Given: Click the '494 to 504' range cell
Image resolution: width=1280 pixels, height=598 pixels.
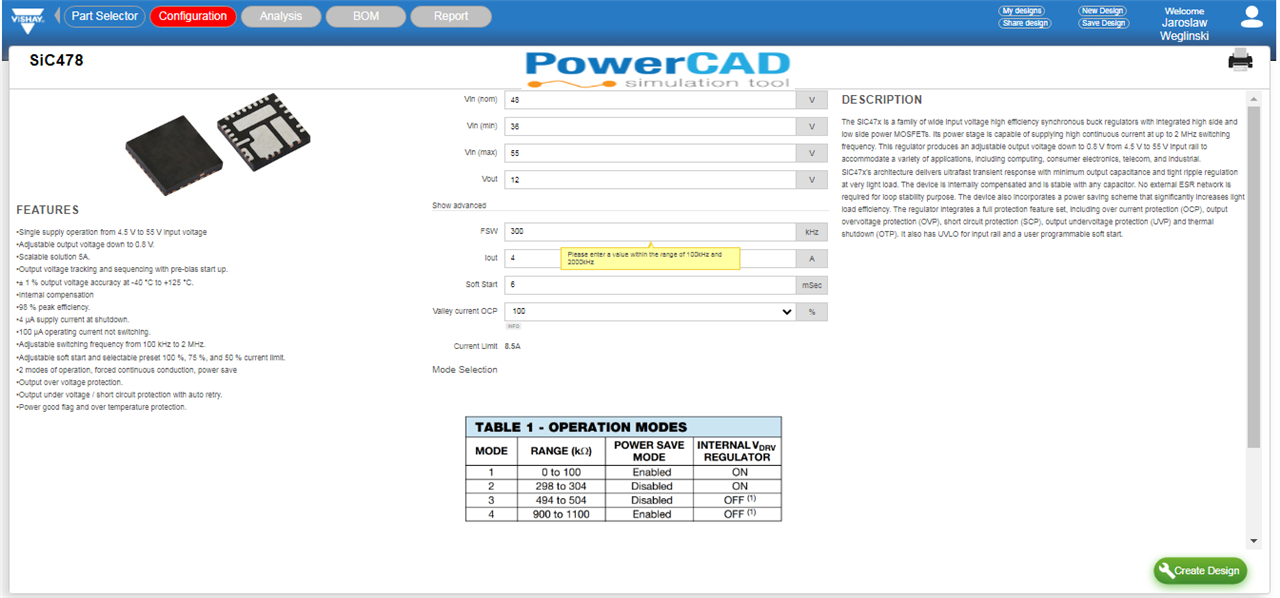Looking at the screenshot, I should pos(562,500).
